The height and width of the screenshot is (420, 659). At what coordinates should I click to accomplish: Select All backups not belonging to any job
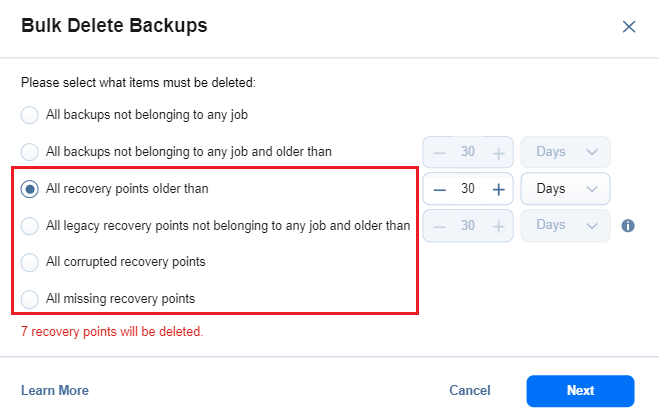(x=30, y=115)
